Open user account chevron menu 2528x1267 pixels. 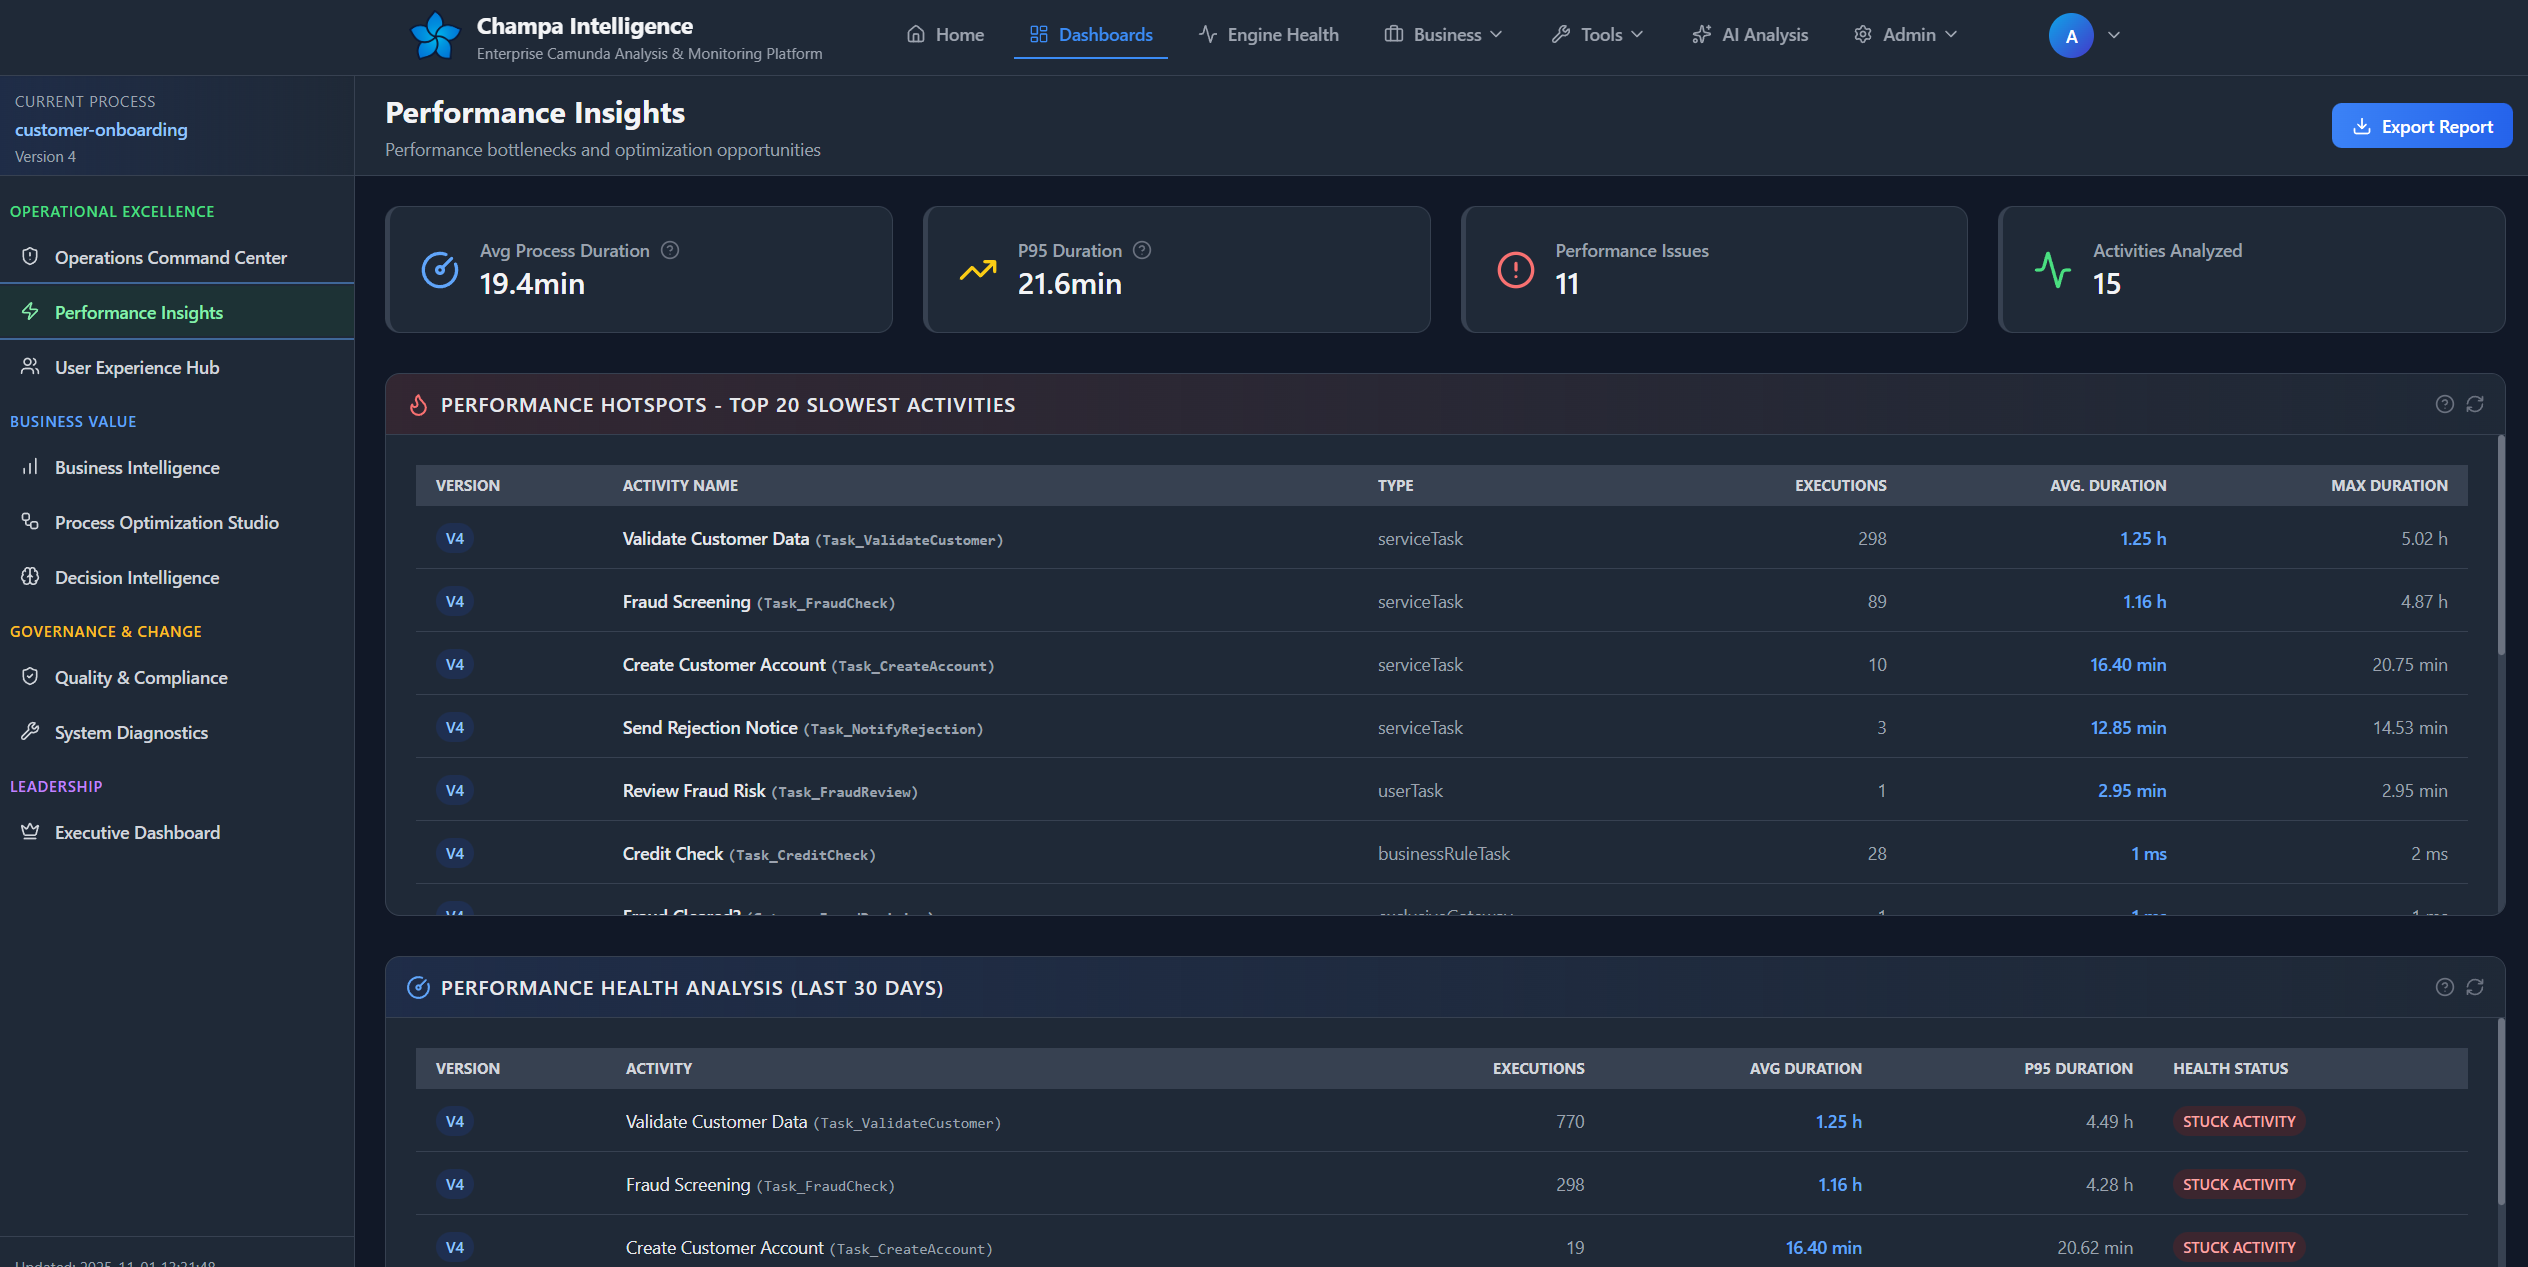click(2114, 35)
